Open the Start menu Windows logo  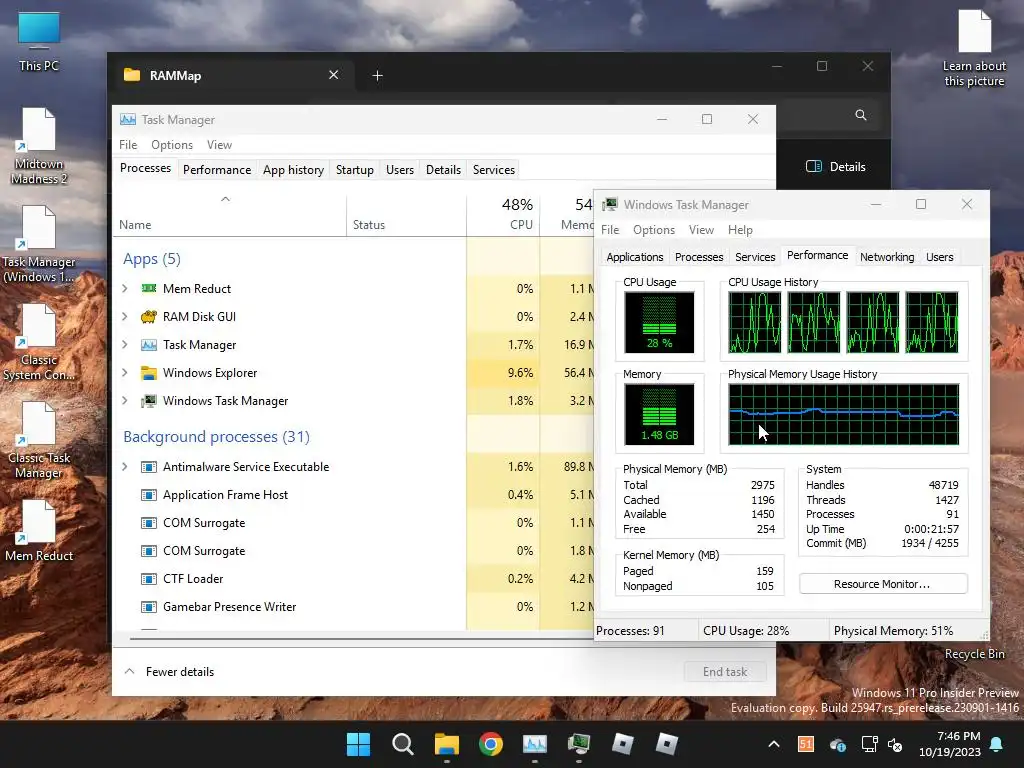coord(358,744)
